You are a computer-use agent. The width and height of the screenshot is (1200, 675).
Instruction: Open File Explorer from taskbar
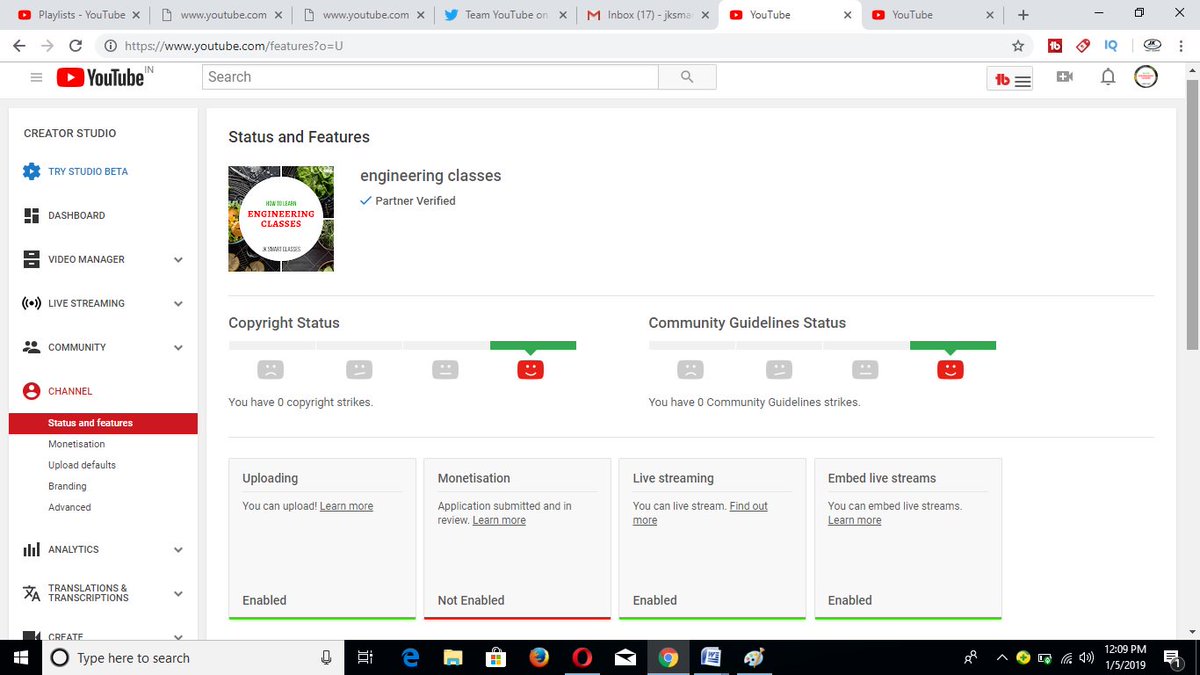pos(453,657)
